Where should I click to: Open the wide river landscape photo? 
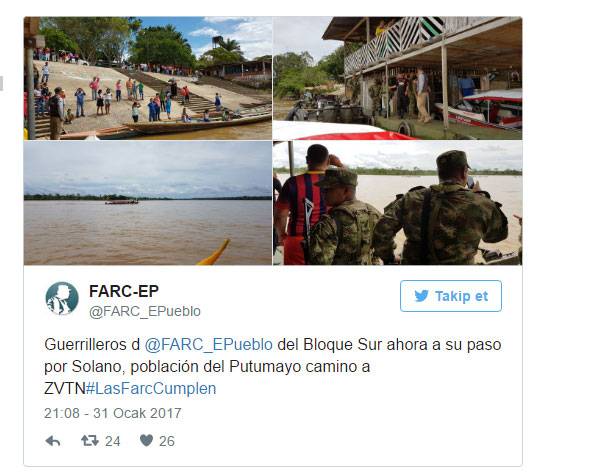(x=147, y=203)
